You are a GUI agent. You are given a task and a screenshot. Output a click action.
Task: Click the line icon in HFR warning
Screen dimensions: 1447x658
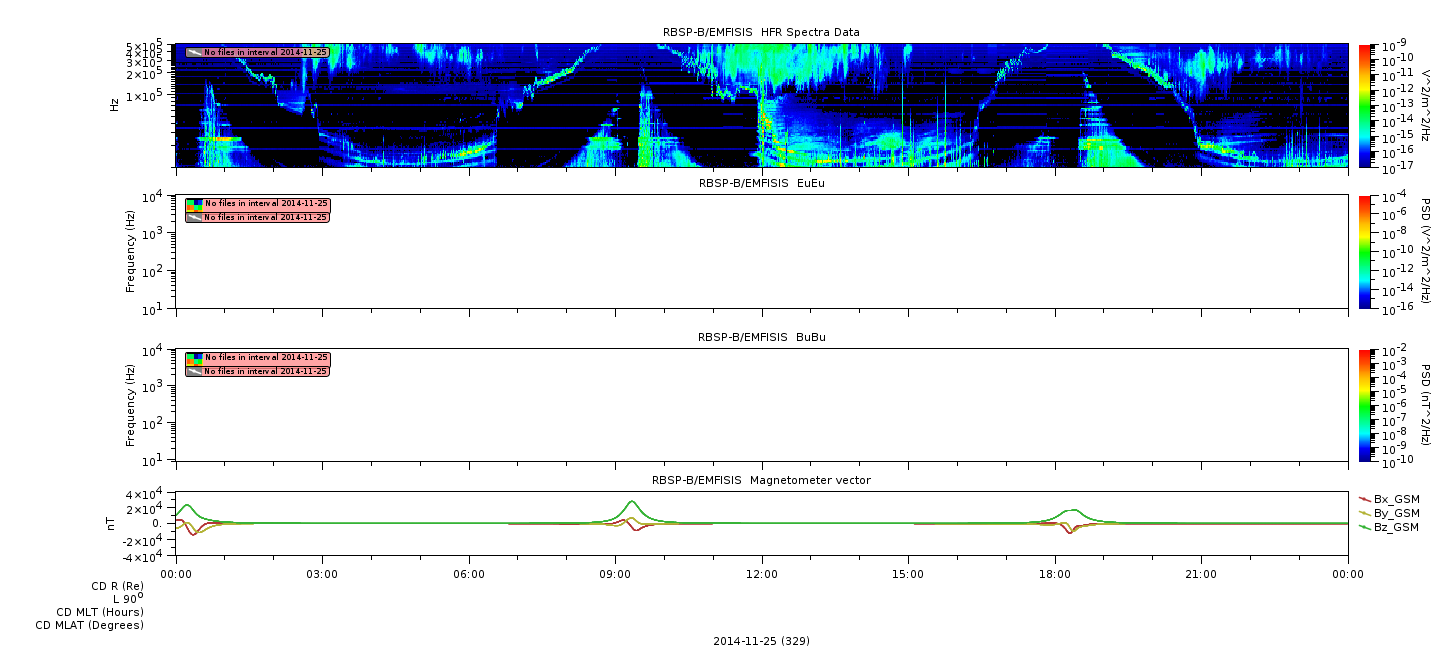pyautogui.click(x=194, y=52)
